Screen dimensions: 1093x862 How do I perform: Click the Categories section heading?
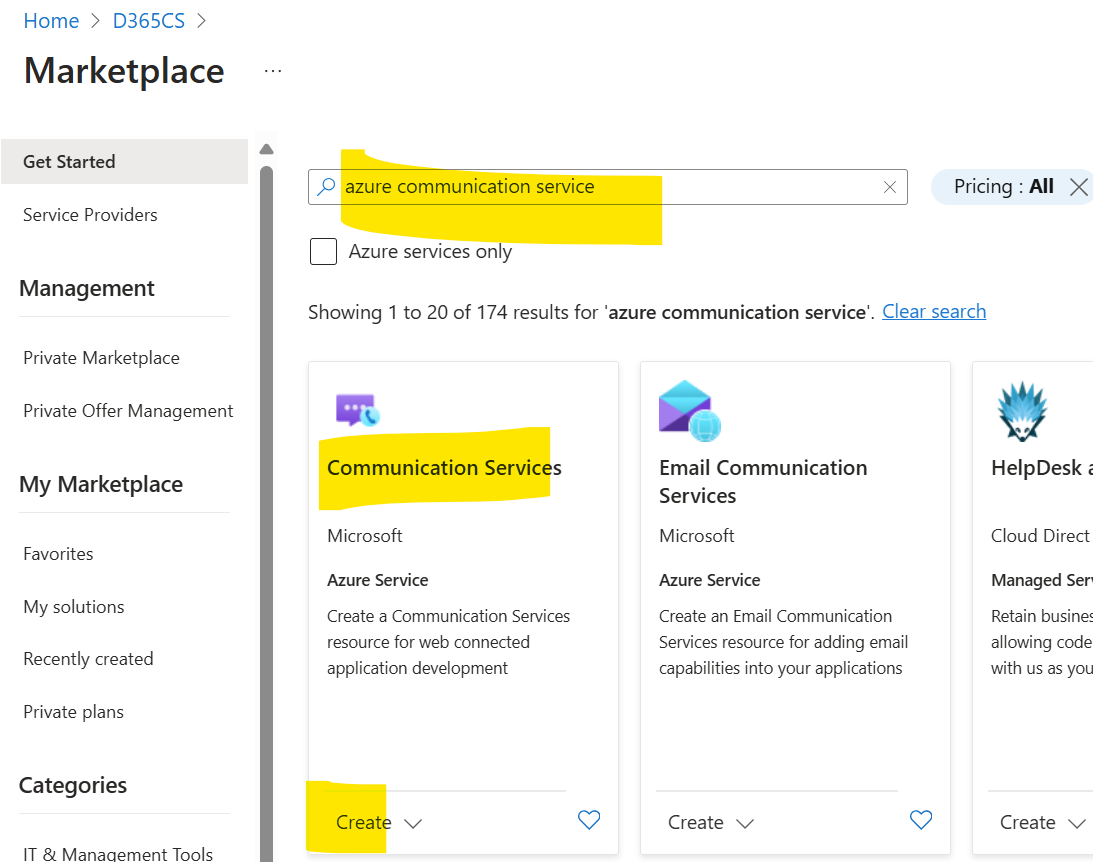(72, 785)
